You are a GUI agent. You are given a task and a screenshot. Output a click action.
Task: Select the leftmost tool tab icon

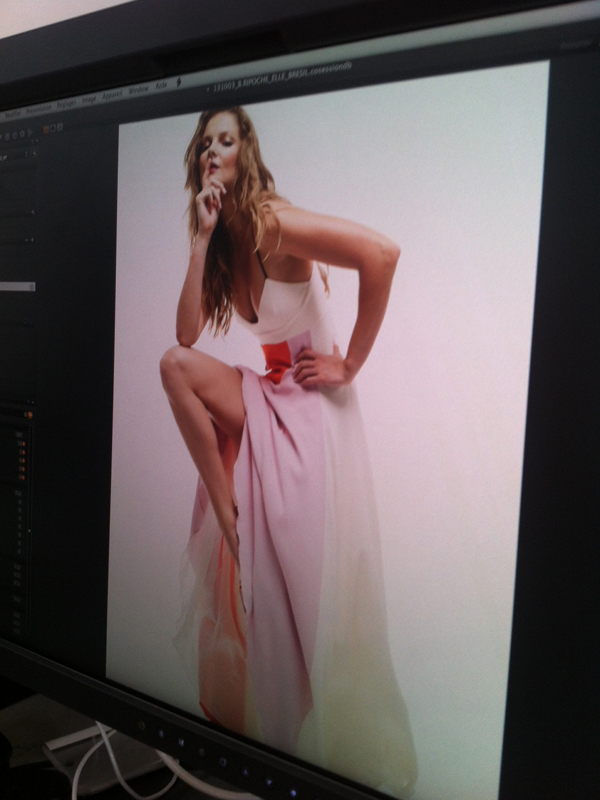(5, 136)
